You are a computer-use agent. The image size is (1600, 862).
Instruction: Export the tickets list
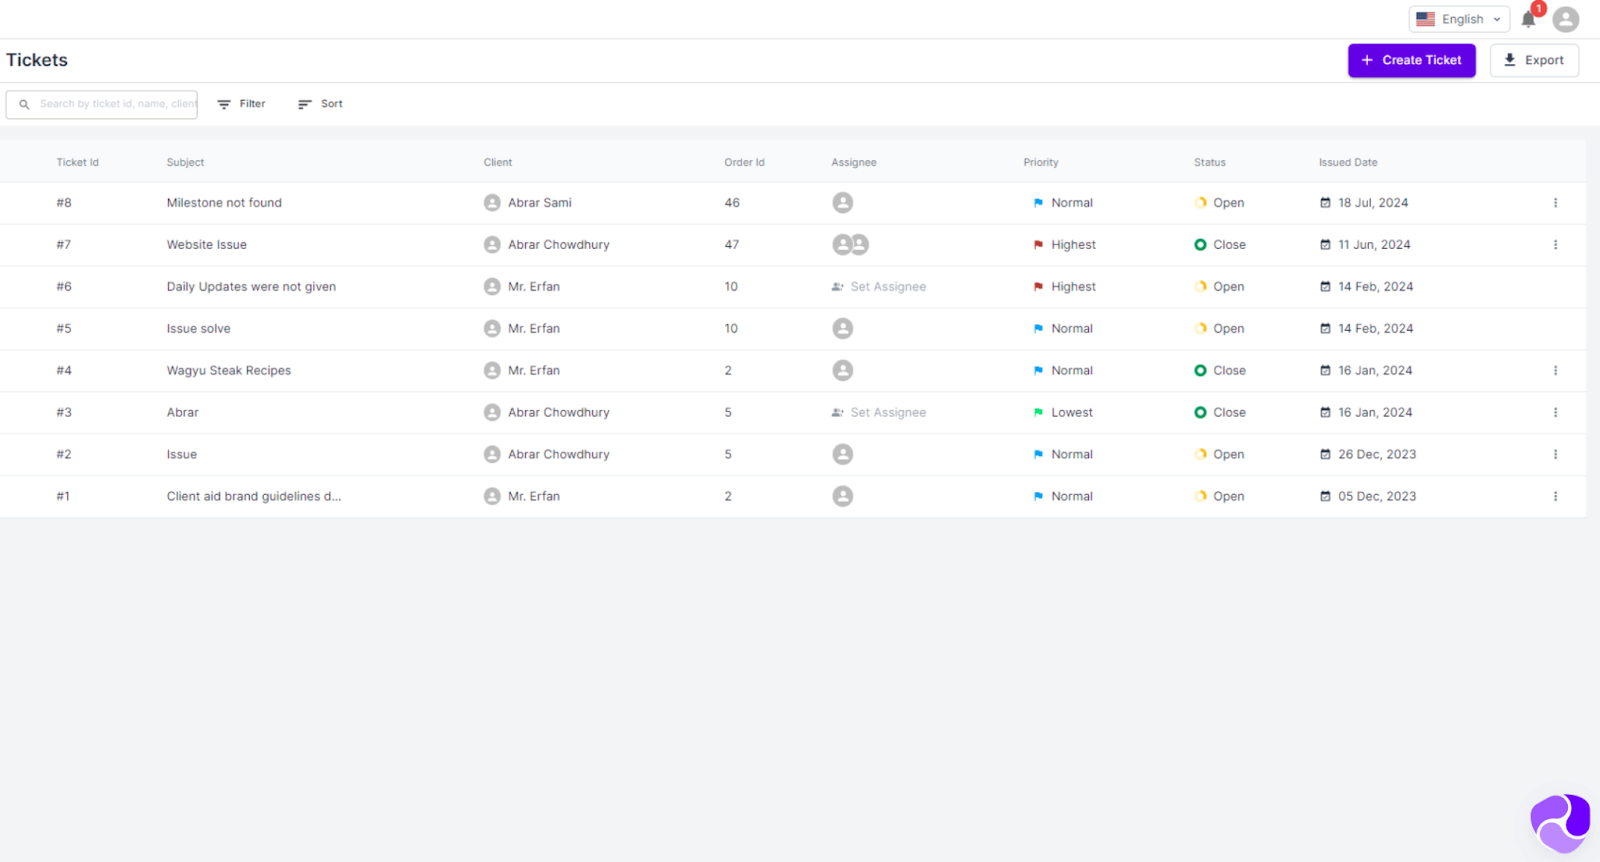tap(1534, 60)
